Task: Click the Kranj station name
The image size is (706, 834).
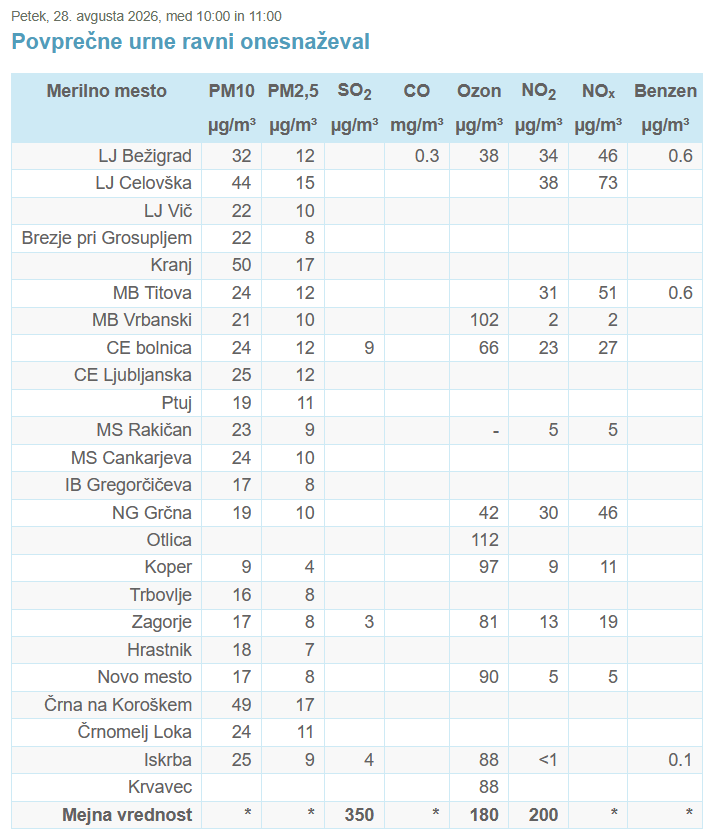Action: click(x=171, y=265)
